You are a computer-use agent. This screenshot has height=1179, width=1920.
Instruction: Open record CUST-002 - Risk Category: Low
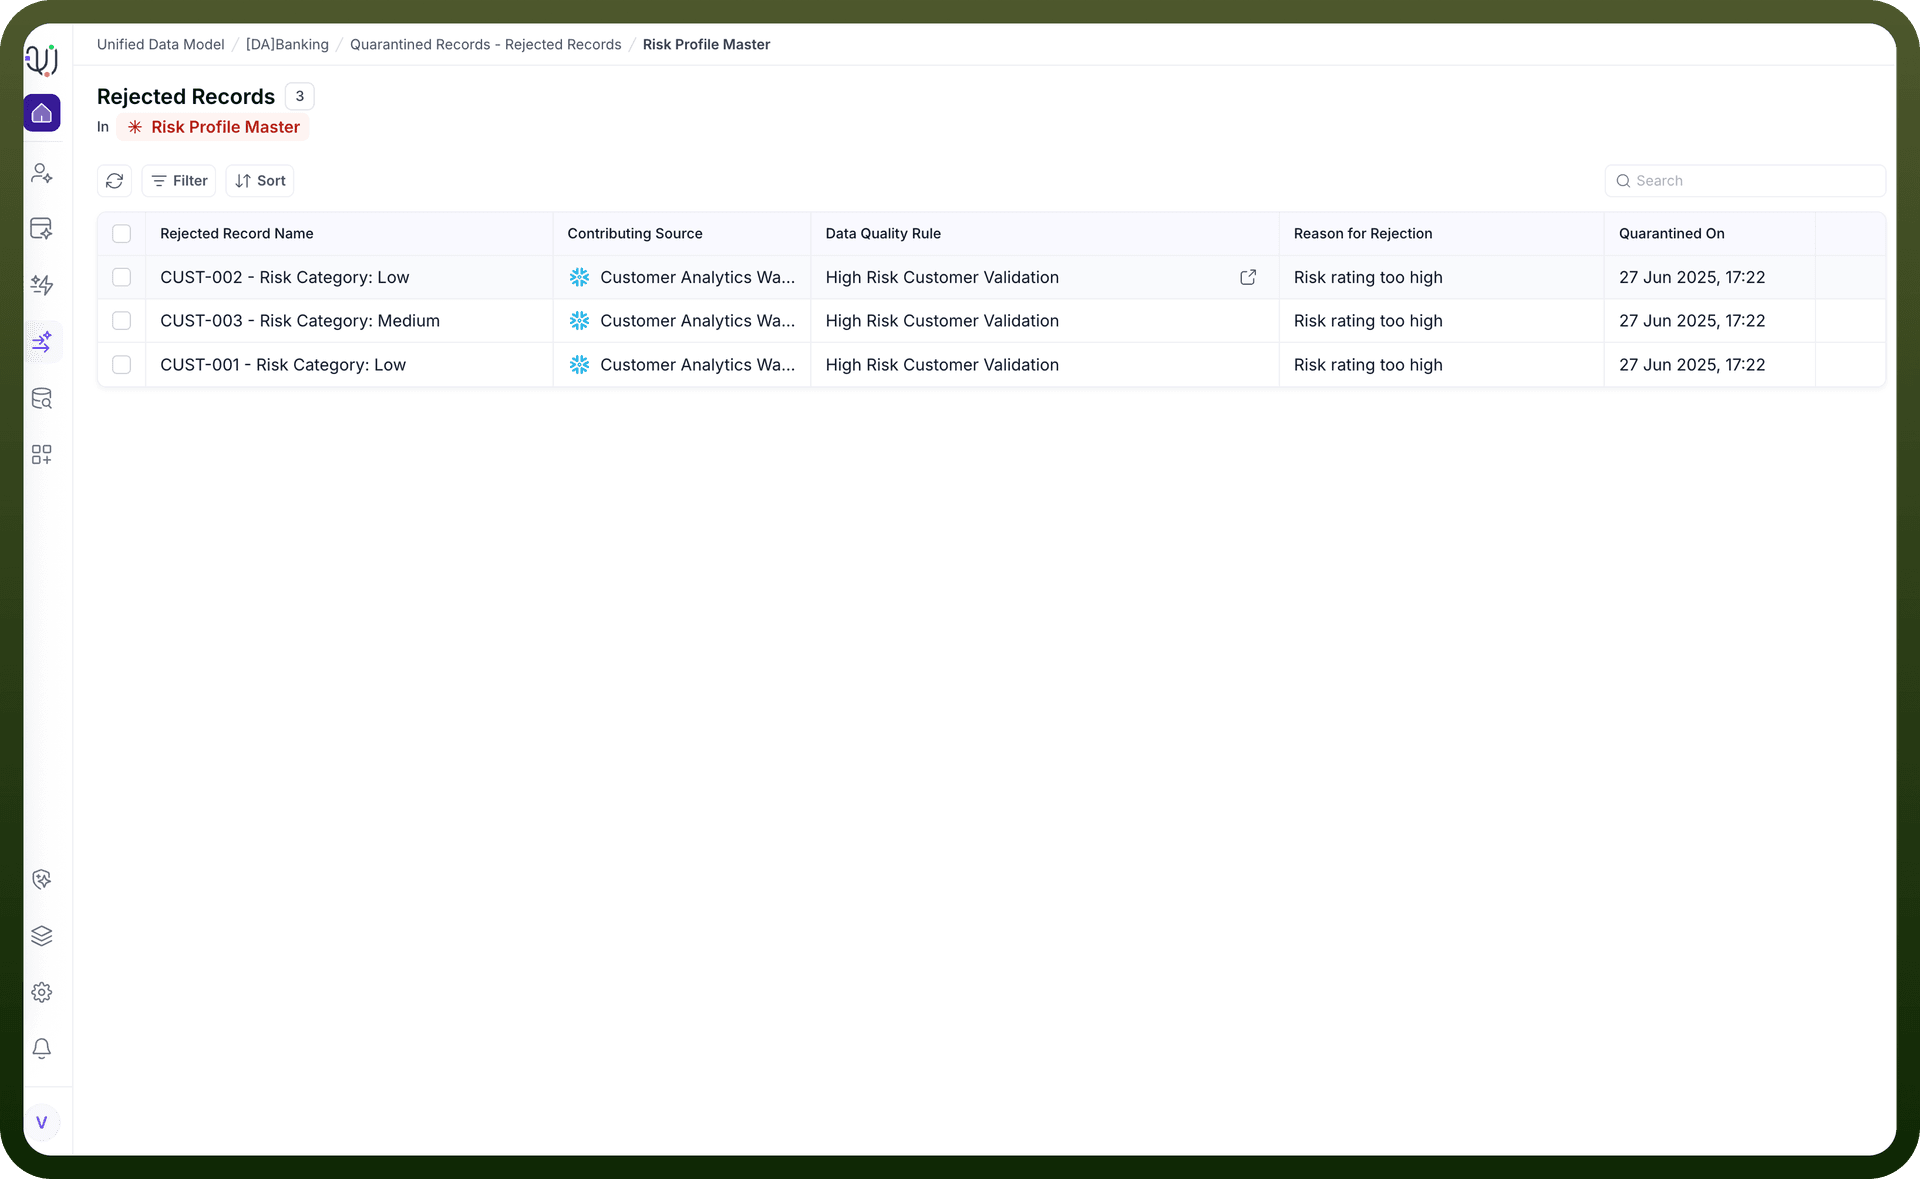[x=285, y=277]
